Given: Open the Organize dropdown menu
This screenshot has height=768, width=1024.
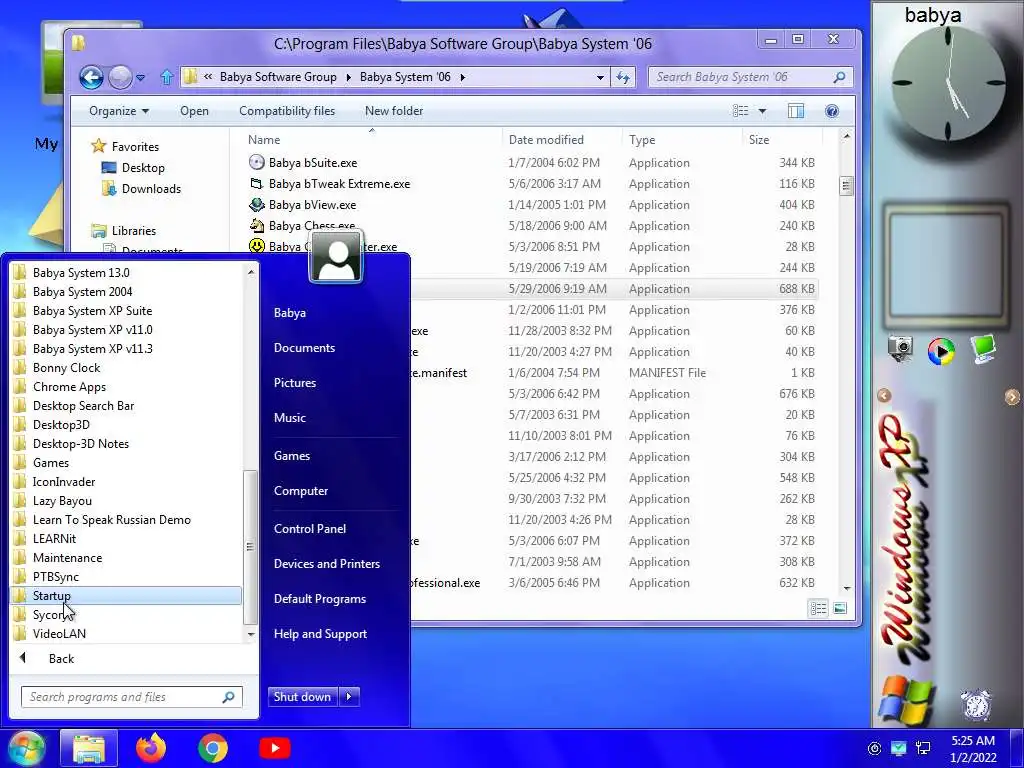Looking at the screenshot, I should tap(119, 111).
